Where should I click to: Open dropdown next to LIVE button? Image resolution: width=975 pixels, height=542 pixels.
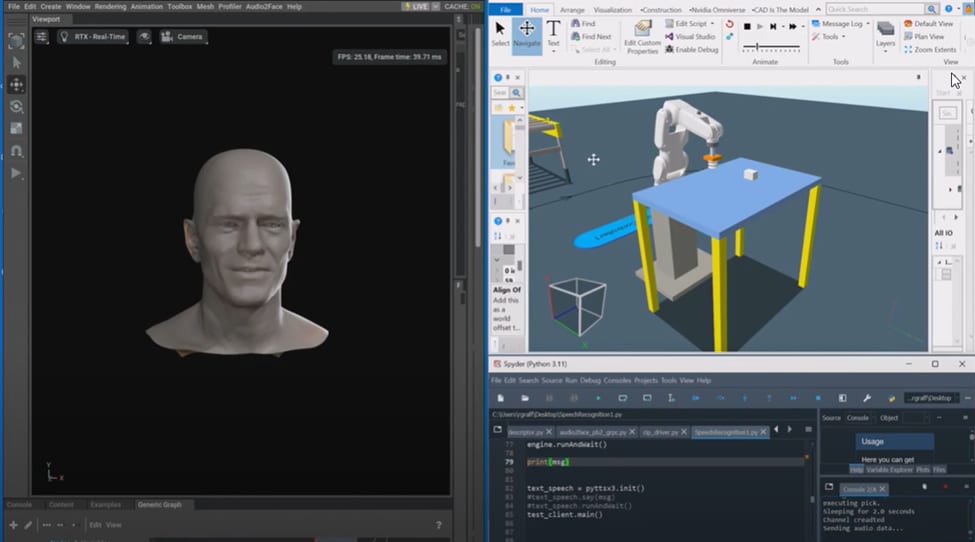(435, 6)
